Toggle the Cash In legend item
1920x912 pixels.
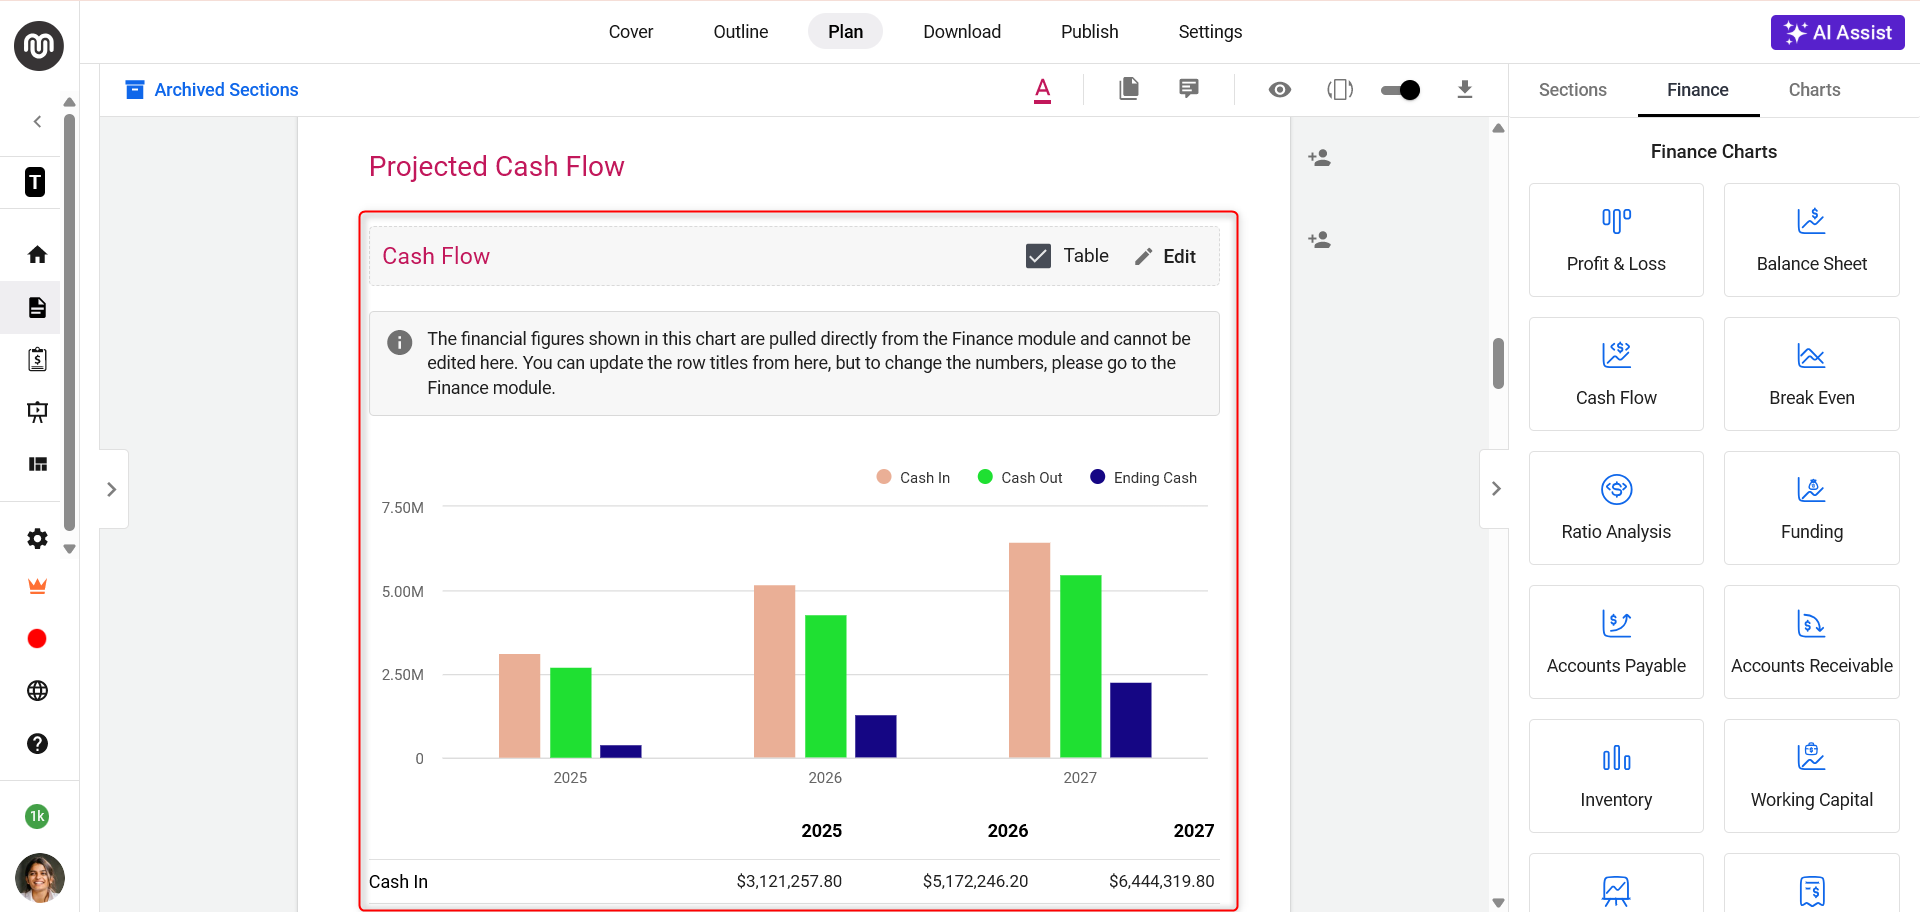(913, 478)
